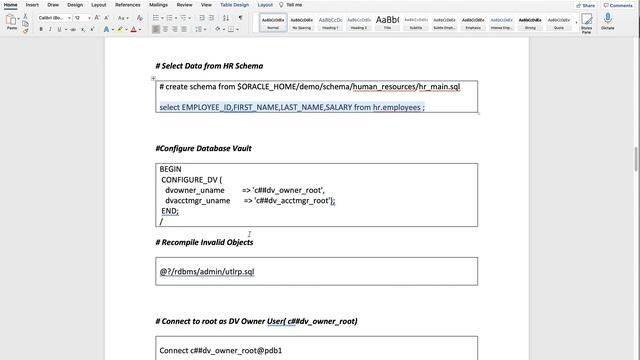The image size is (640, 360).
Task: Decrease font size with smaller A icon
Action: coord(107,18)
